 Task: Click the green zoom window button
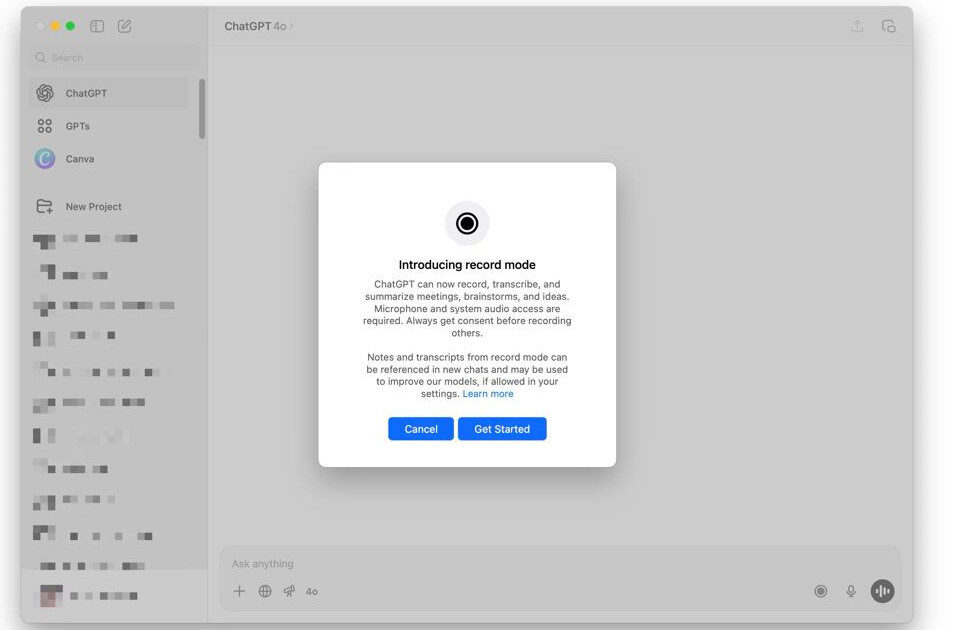pyautogui.click(x=70, y=26)
